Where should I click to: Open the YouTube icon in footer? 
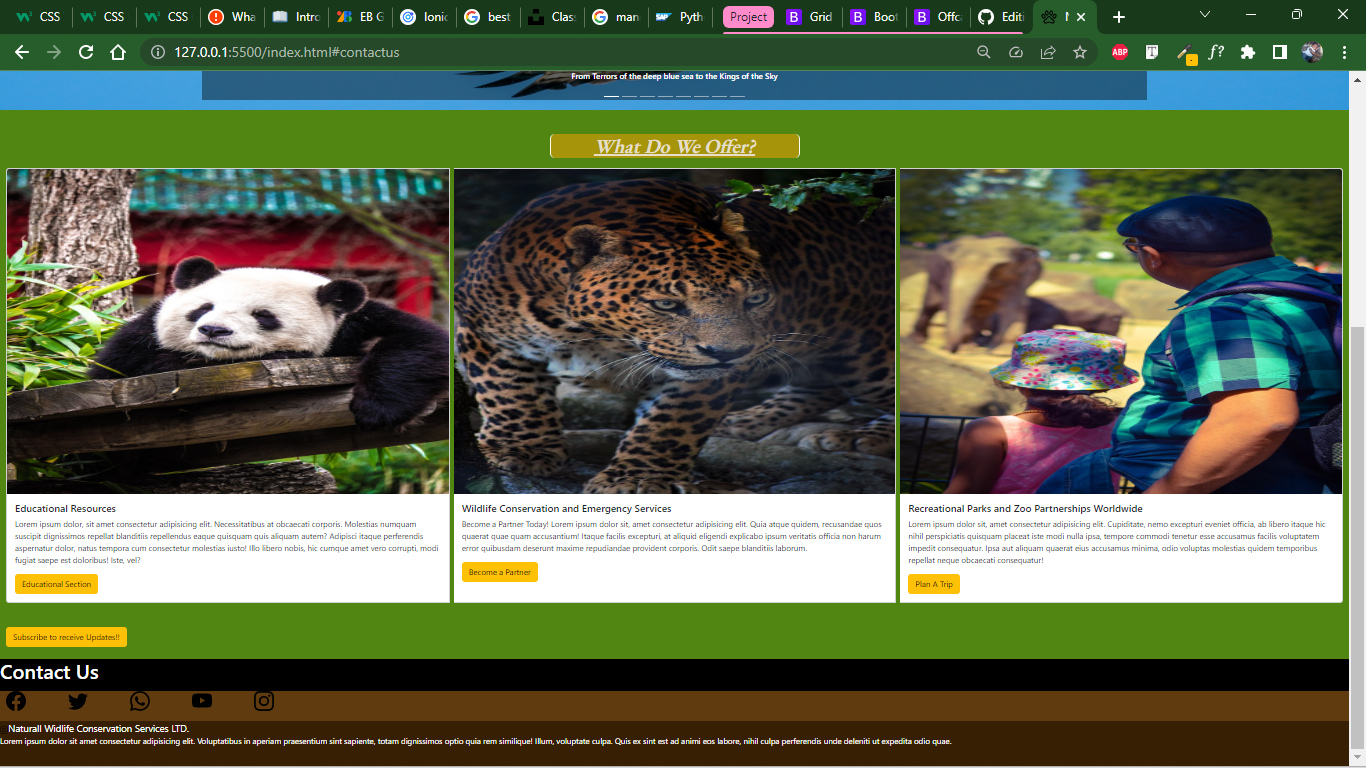pos(202,701)
